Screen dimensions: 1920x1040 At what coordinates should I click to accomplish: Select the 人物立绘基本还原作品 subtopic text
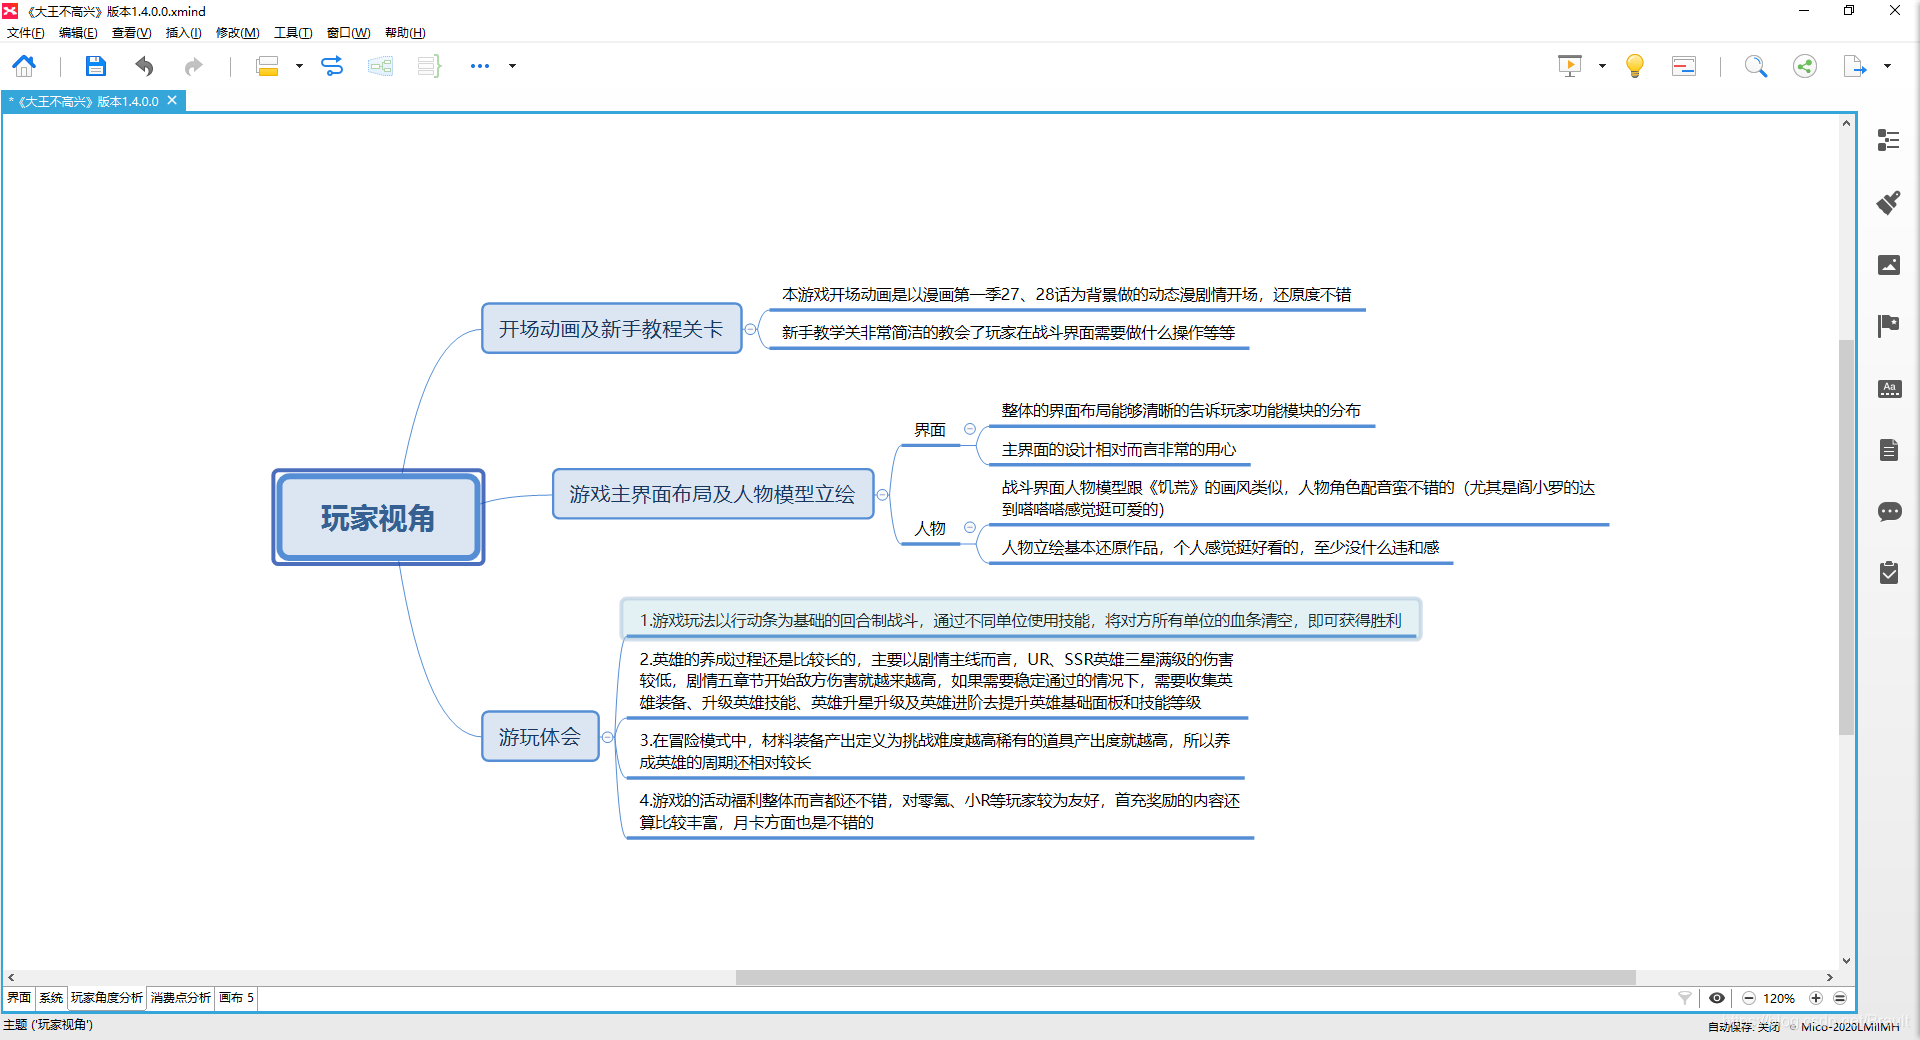[1220, 547]
